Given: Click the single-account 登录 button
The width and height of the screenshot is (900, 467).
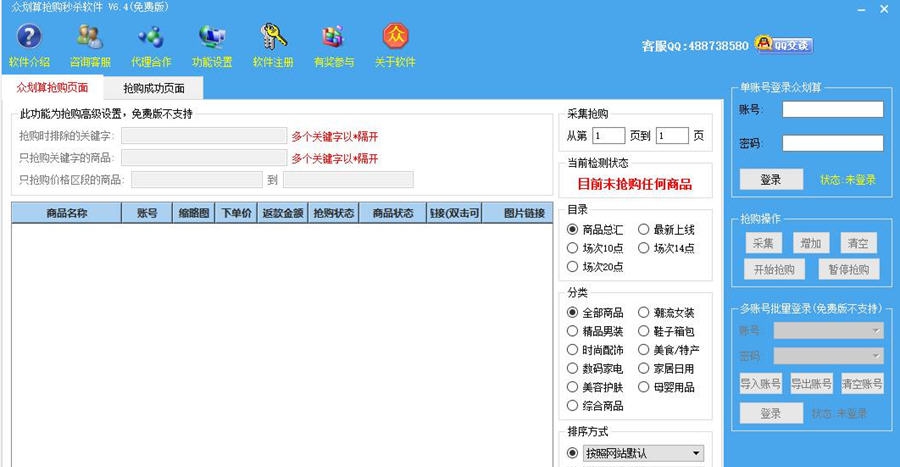Looking at the screenshot, I should [x=771, y=180].
